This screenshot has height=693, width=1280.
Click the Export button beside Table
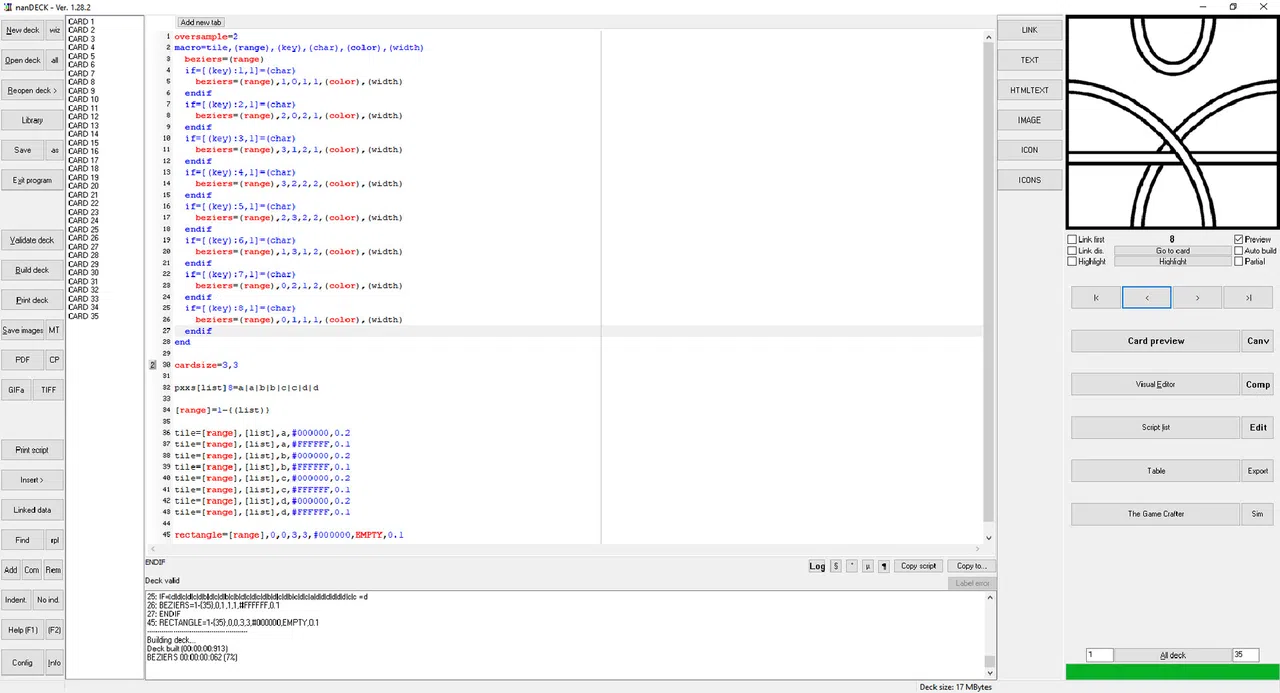[1258, 470]
